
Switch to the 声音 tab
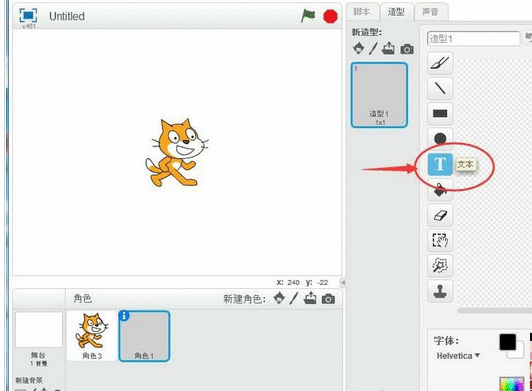tap(430, 12)
